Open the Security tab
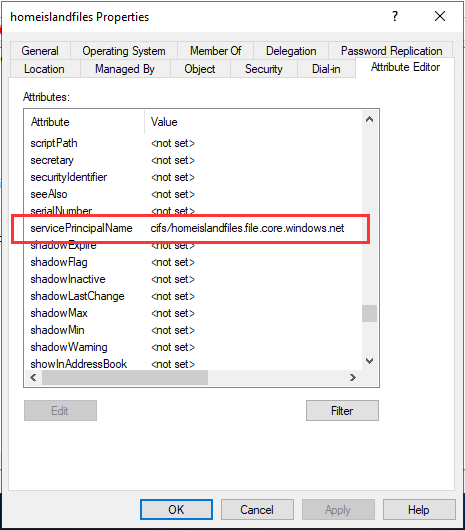The height and width of the screenshot is (530, 465). click(264, 69)
